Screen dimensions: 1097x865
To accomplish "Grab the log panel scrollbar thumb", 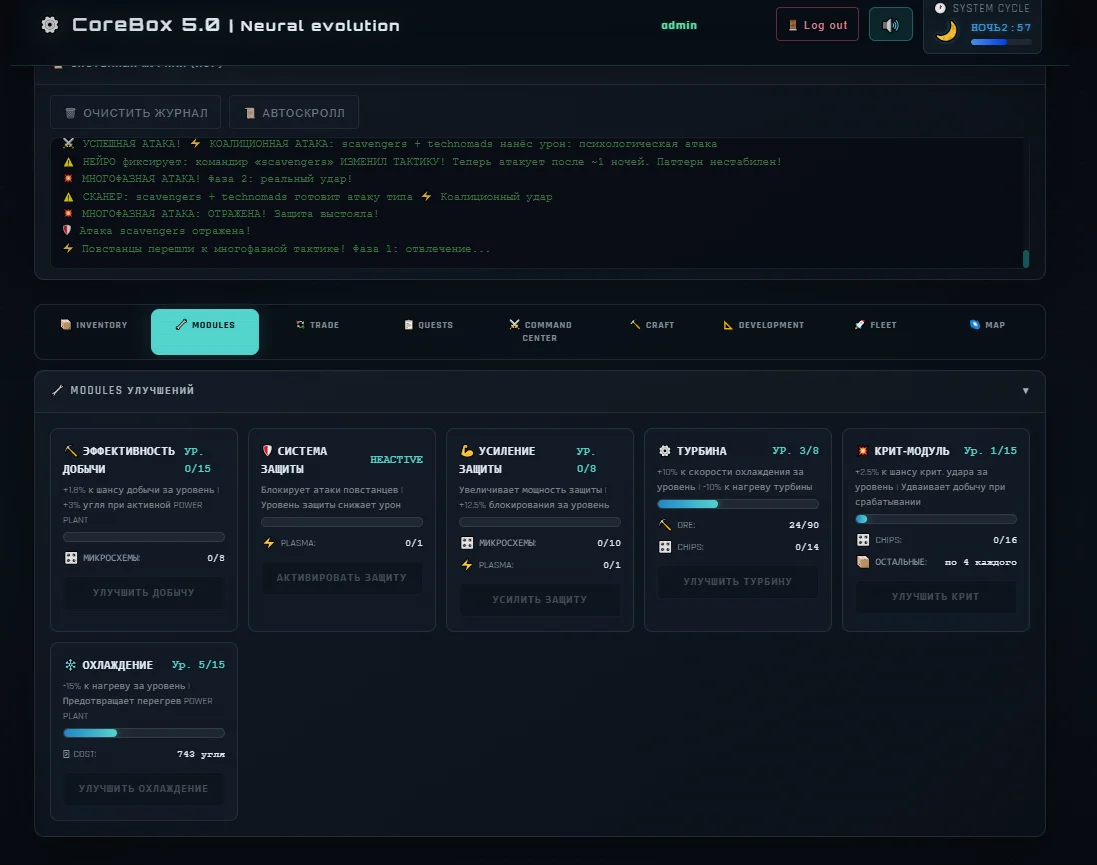I will coord(1026,259).
